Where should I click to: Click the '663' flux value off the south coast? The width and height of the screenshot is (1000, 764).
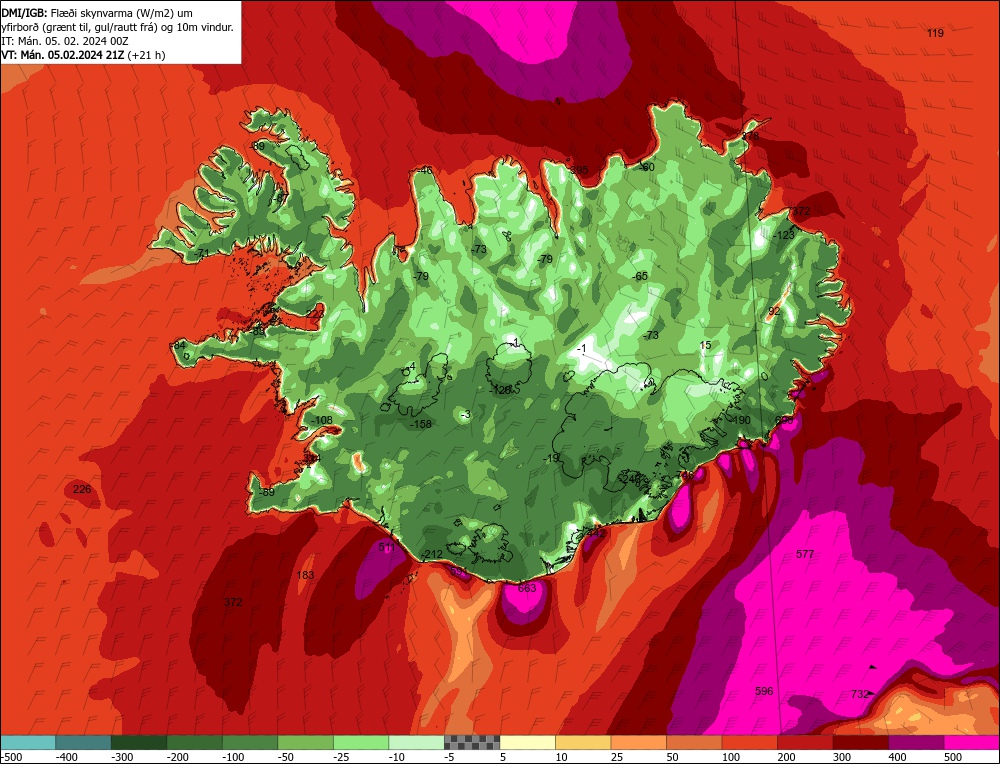pyautogui.click(x=527, y=588)
